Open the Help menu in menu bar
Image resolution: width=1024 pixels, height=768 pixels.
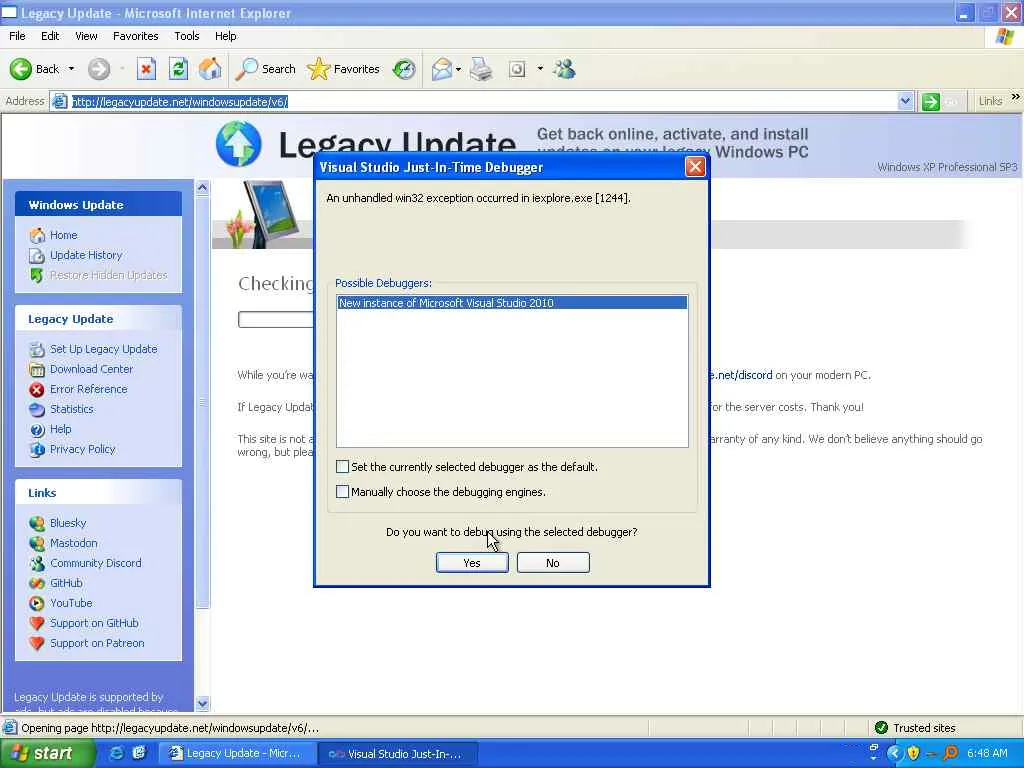click(x=225, y=36)
